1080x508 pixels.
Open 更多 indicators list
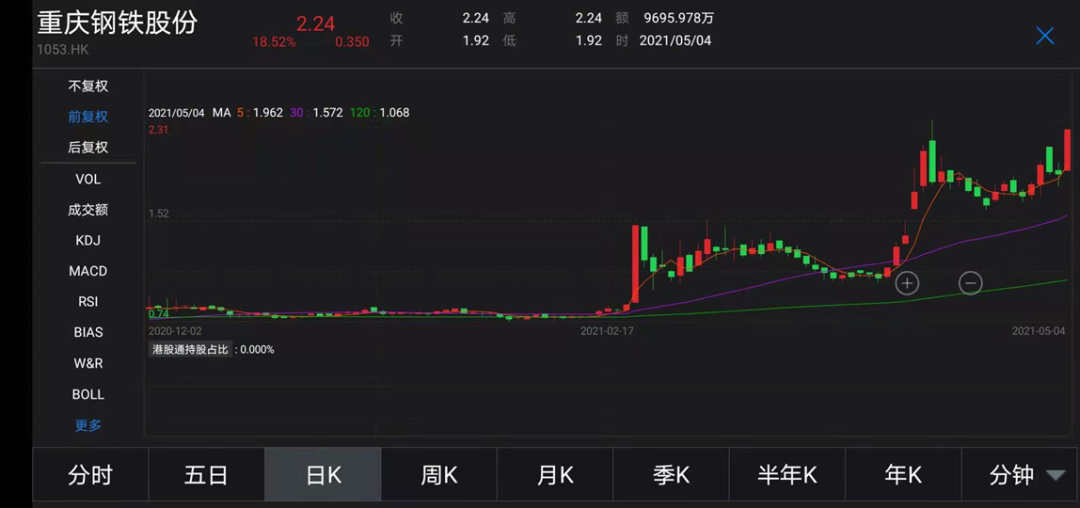pos(88,425)
